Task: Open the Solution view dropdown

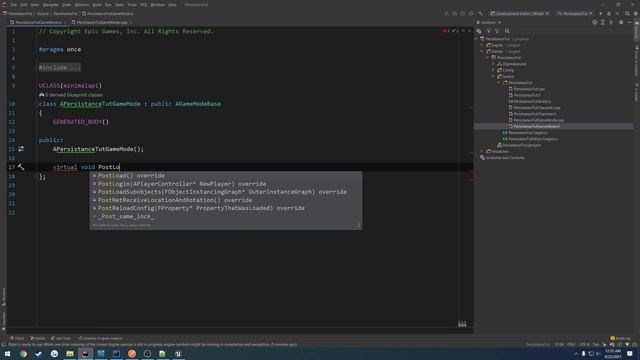Action: (x=489, y=22)
